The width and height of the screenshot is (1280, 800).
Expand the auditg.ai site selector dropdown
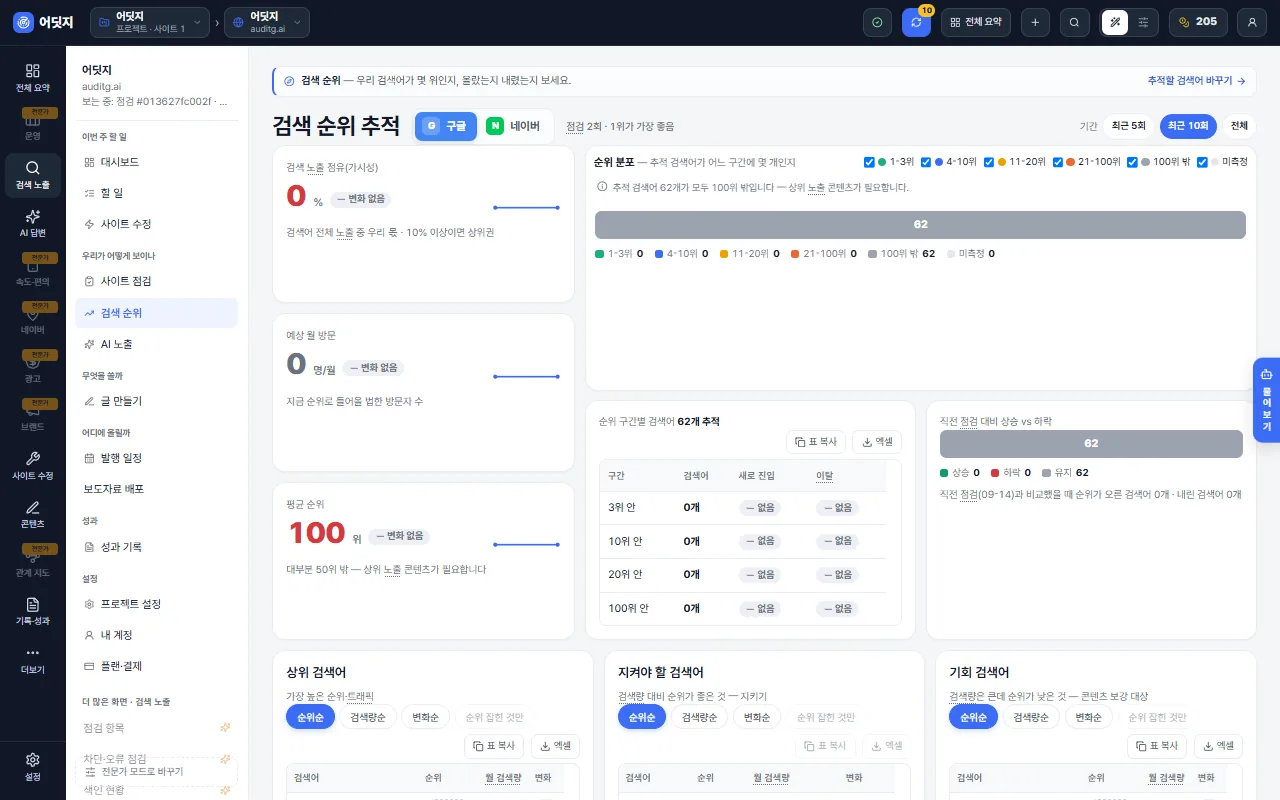tap(267, 22)
